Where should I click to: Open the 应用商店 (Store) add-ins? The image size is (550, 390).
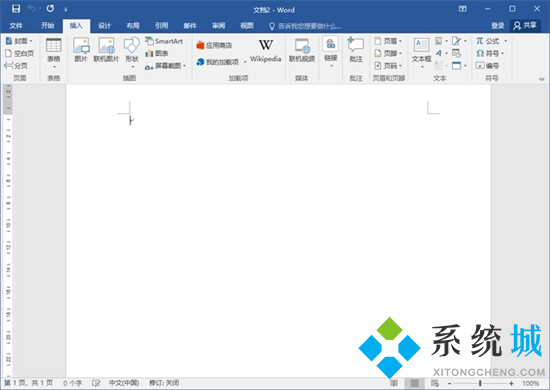[214, 45]
